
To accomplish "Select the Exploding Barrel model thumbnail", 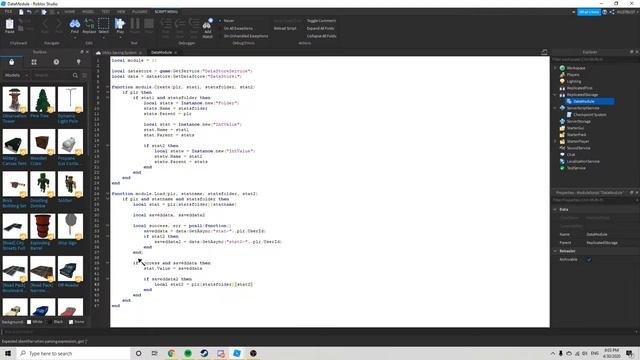I will (42, 227).
